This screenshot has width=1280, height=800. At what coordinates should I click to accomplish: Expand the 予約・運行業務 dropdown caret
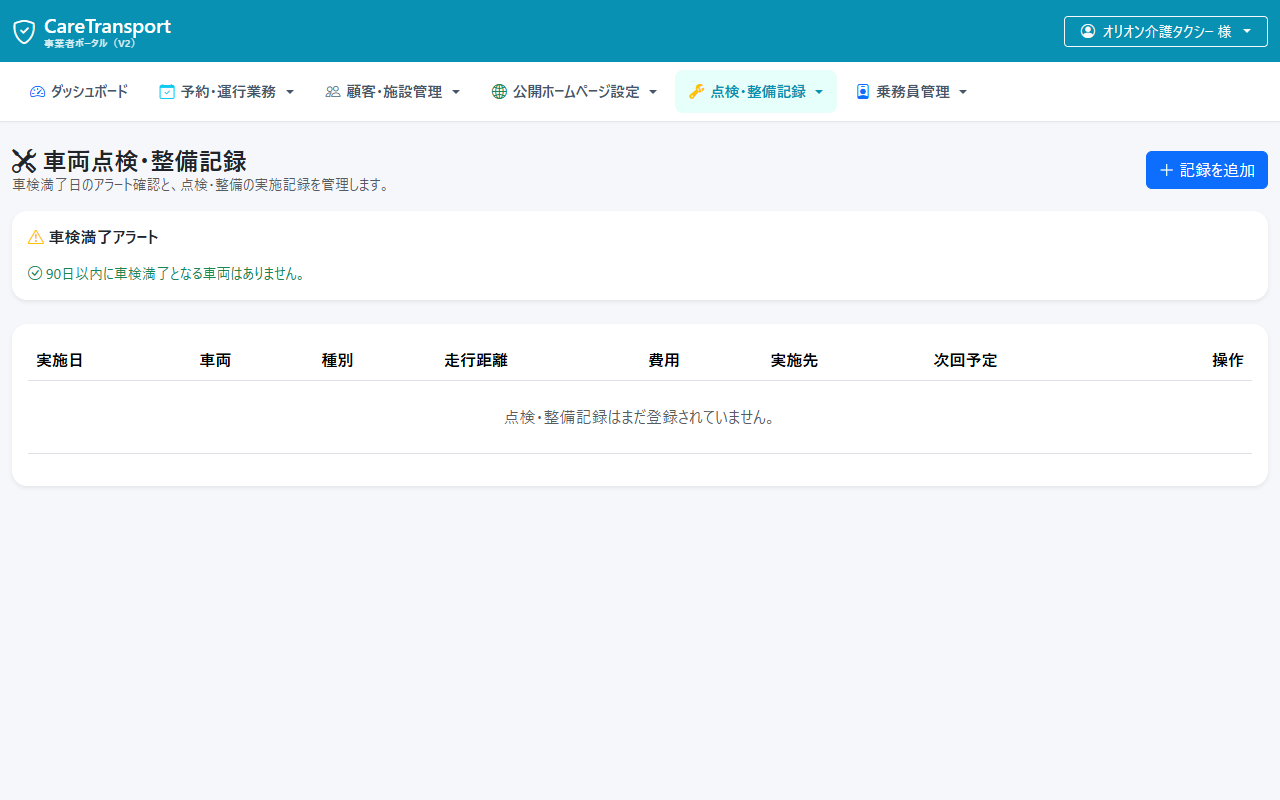[x=290, y=92]
